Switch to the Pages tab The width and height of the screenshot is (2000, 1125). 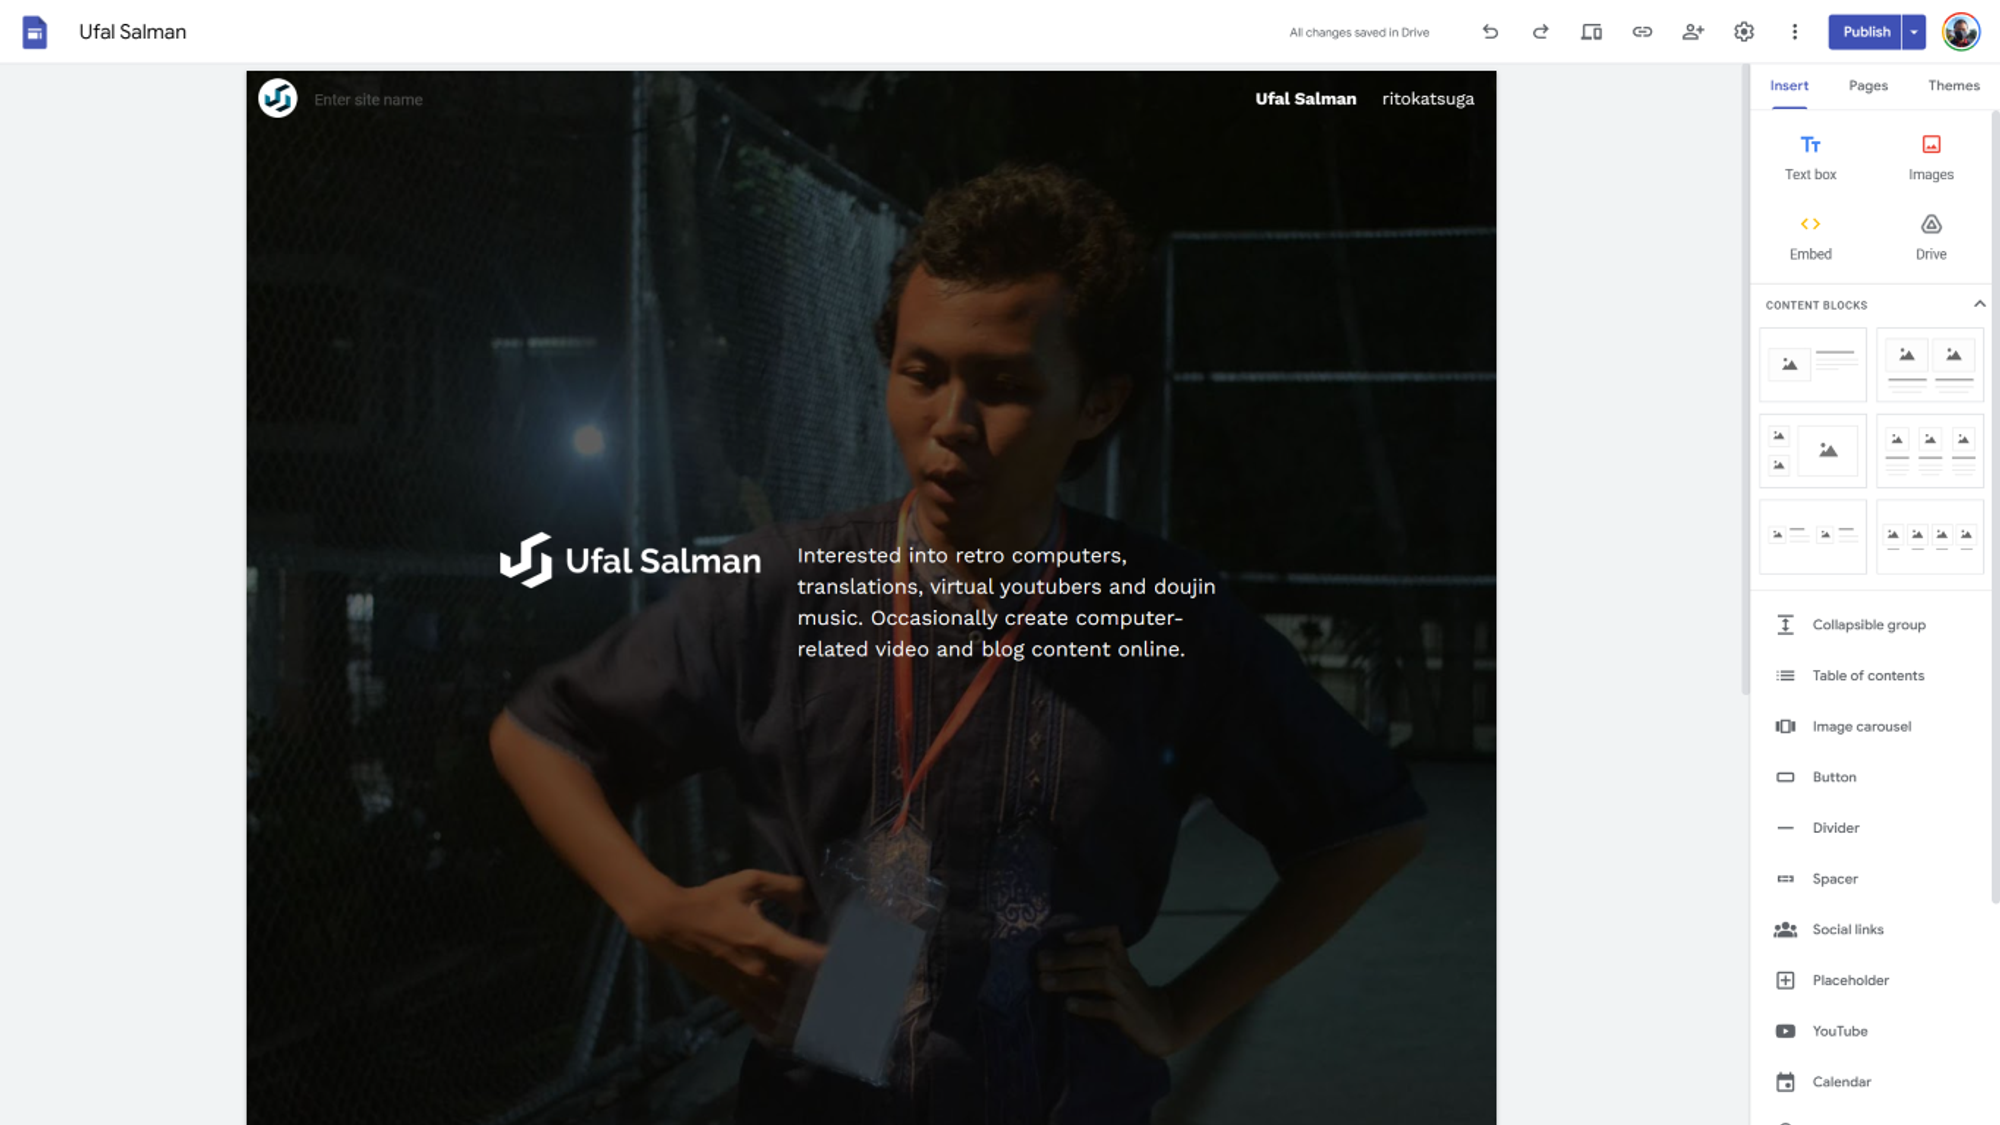point(1868,86)
